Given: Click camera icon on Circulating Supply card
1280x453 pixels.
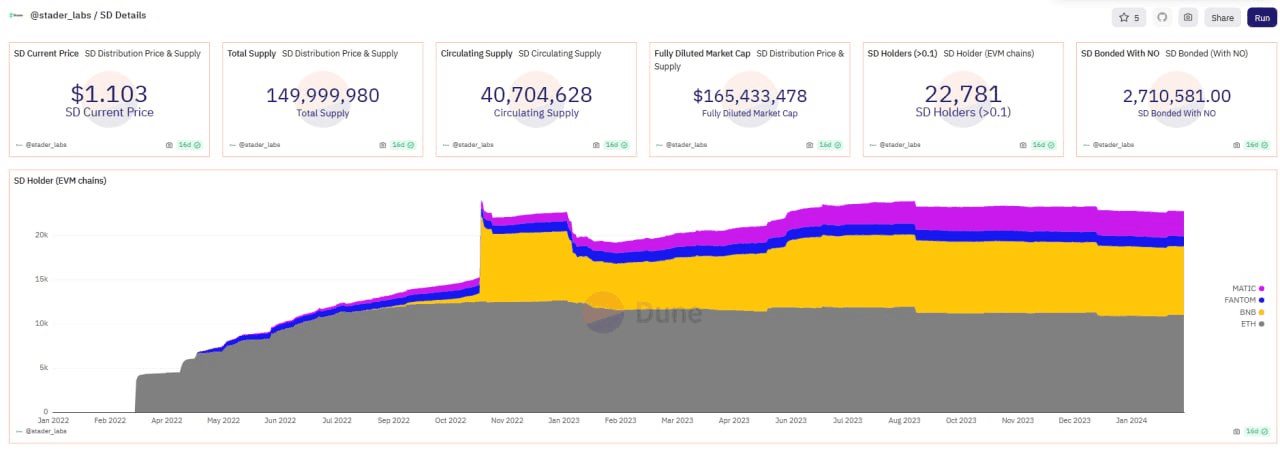Looking at the screenshot, I should pyautogui.click(x=596, y=145).
